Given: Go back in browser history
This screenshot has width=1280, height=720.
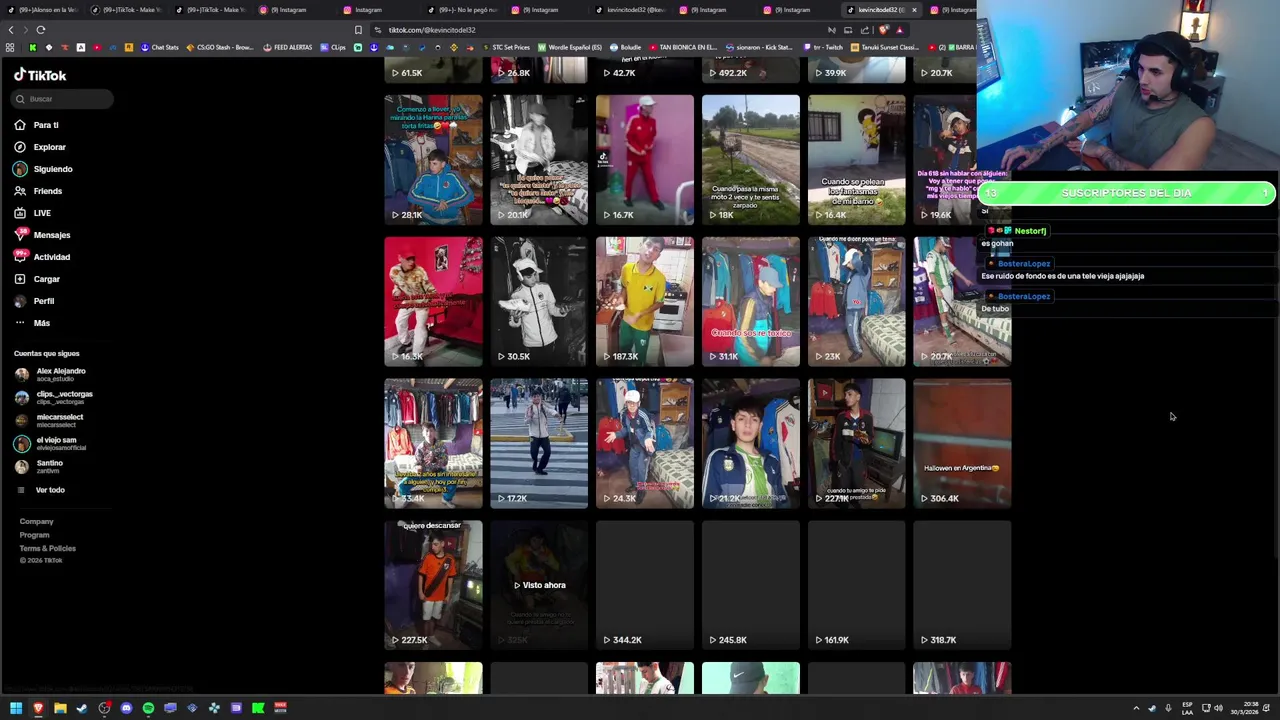Looking at the screenshot, I should coord(11,30).
